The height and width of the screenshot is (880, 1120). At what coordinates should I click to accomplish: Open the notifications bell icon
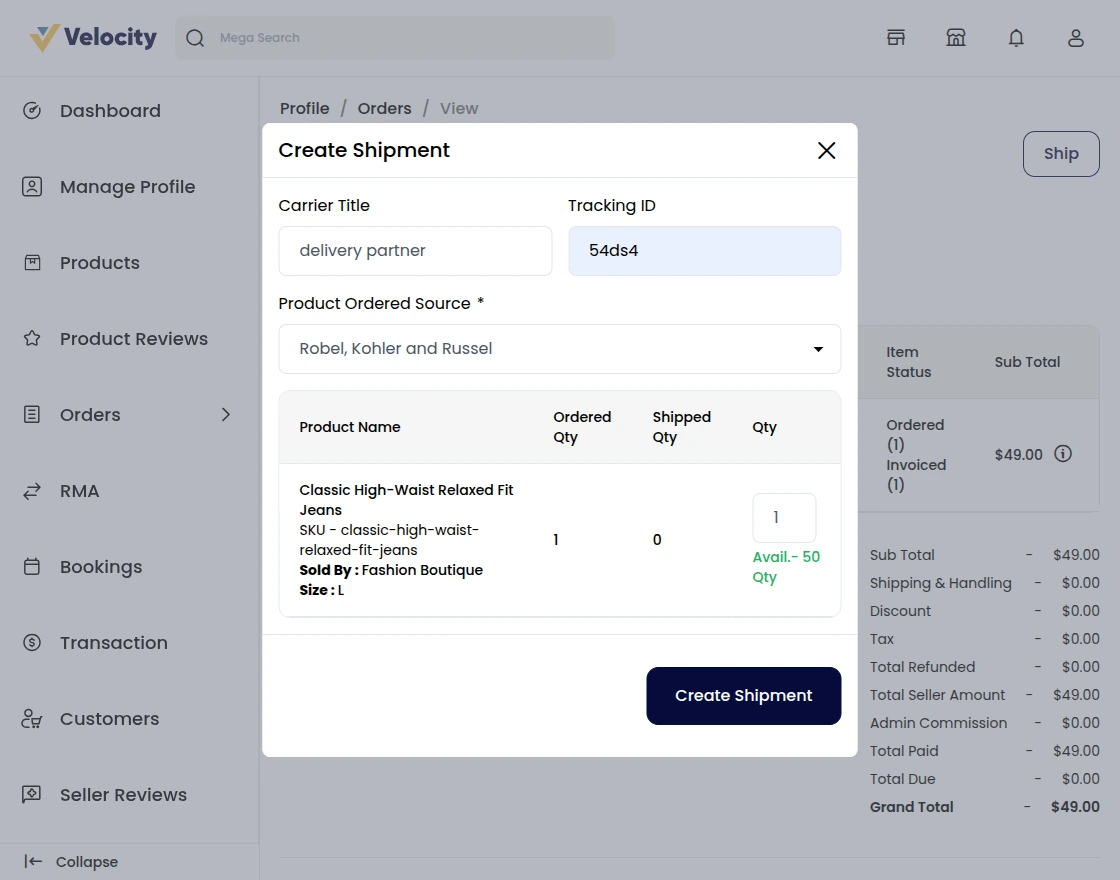(1016, 38)
